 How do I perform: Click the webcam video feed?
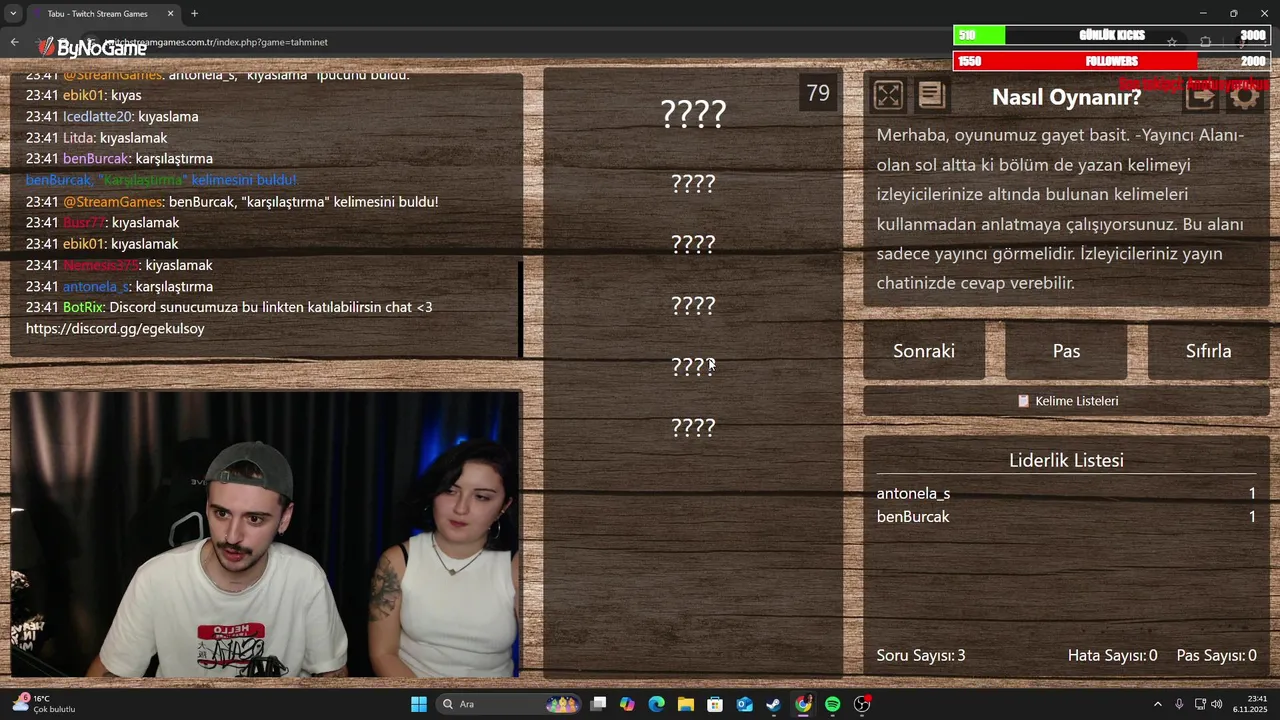265,534
